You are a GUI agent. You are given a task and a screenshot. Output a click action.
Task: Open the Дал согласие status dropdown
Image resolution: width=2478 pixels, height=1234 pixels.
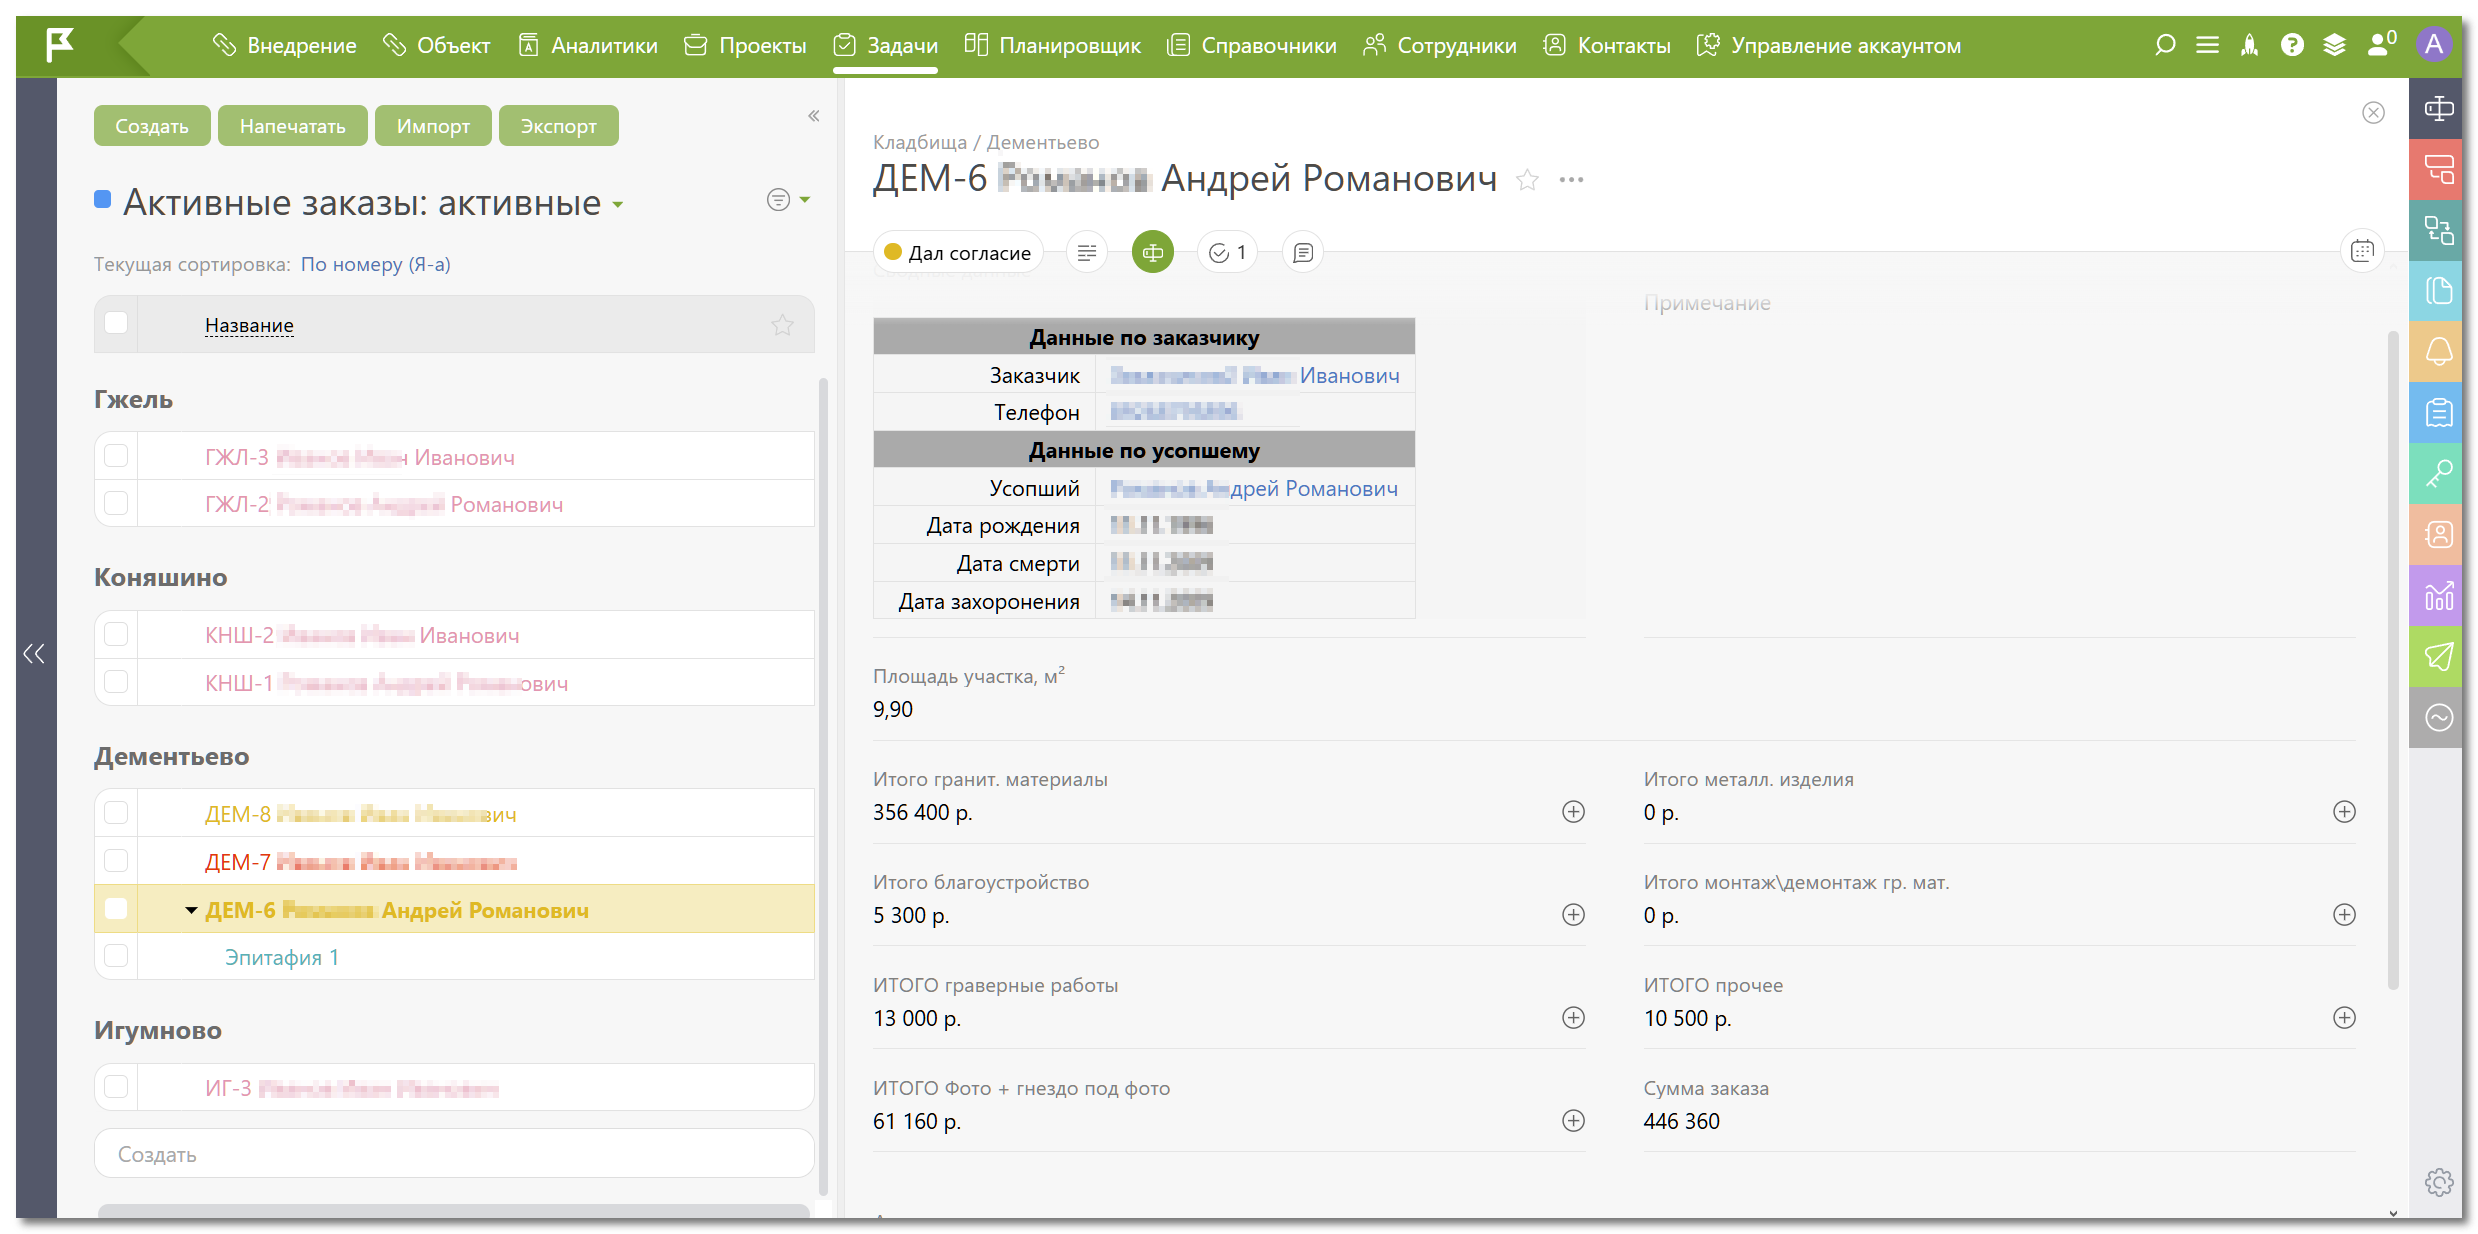[958, 253]
